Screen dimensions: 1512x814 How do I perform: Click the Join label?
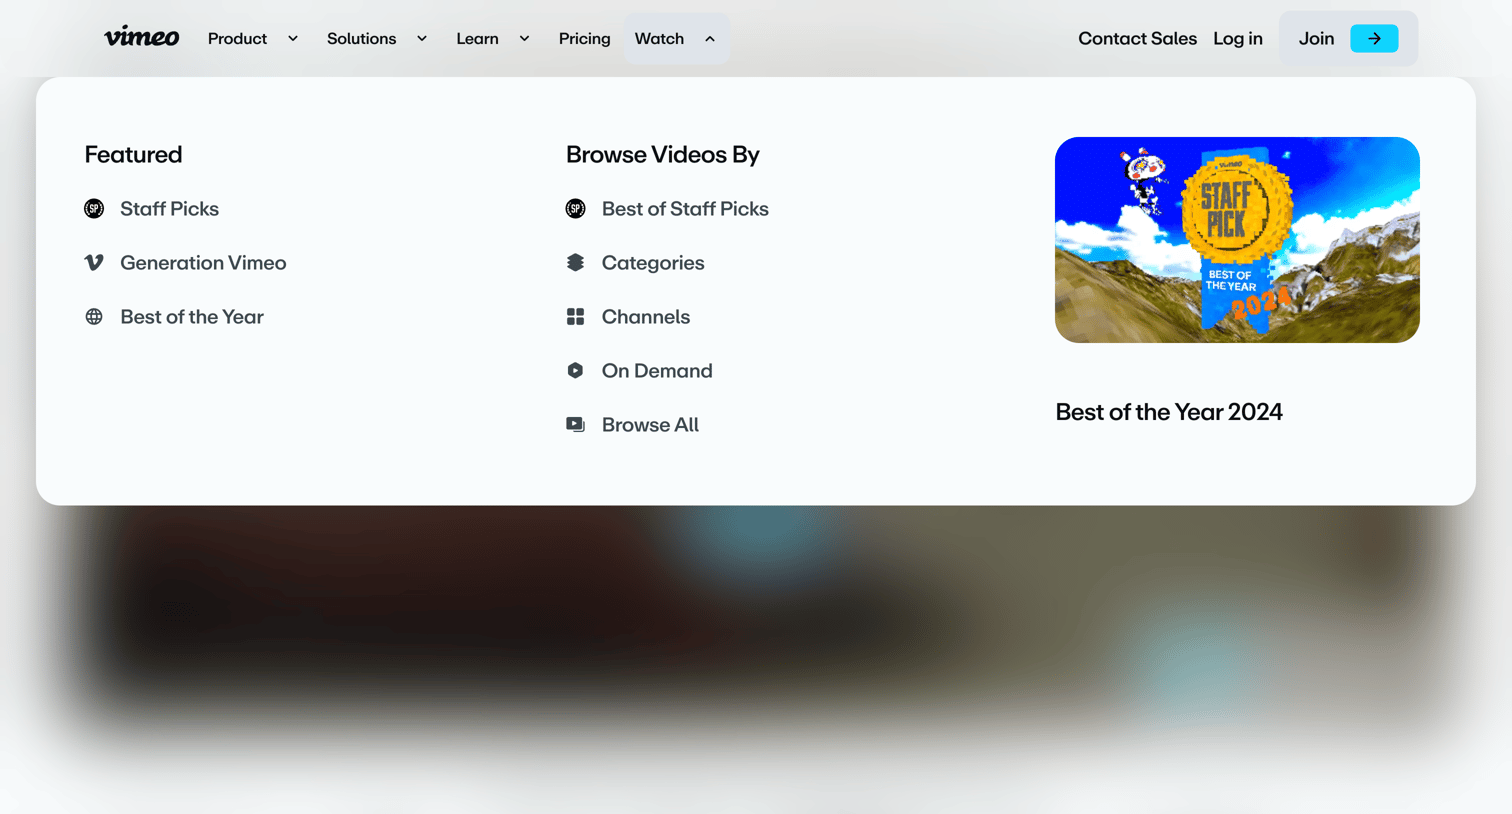point(1316,39)
